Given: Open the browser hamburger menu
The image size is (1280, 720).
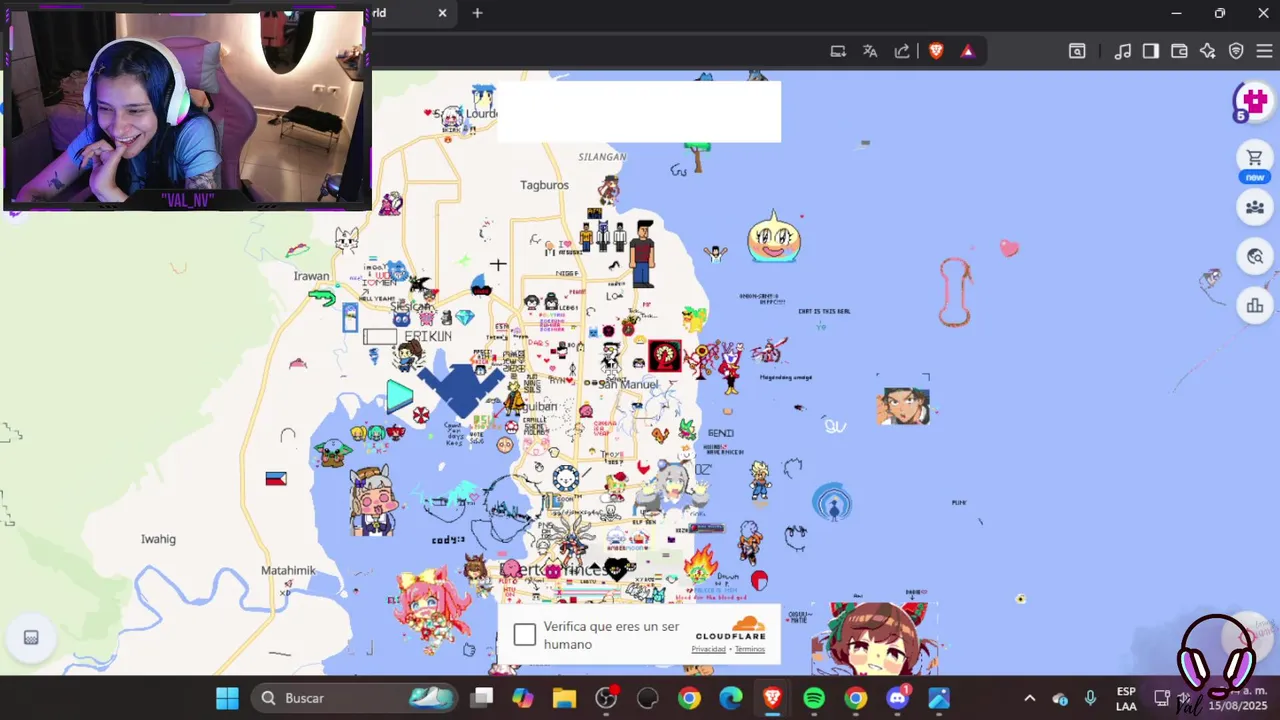Looking at the screenshot, I should pos(1264,51).
